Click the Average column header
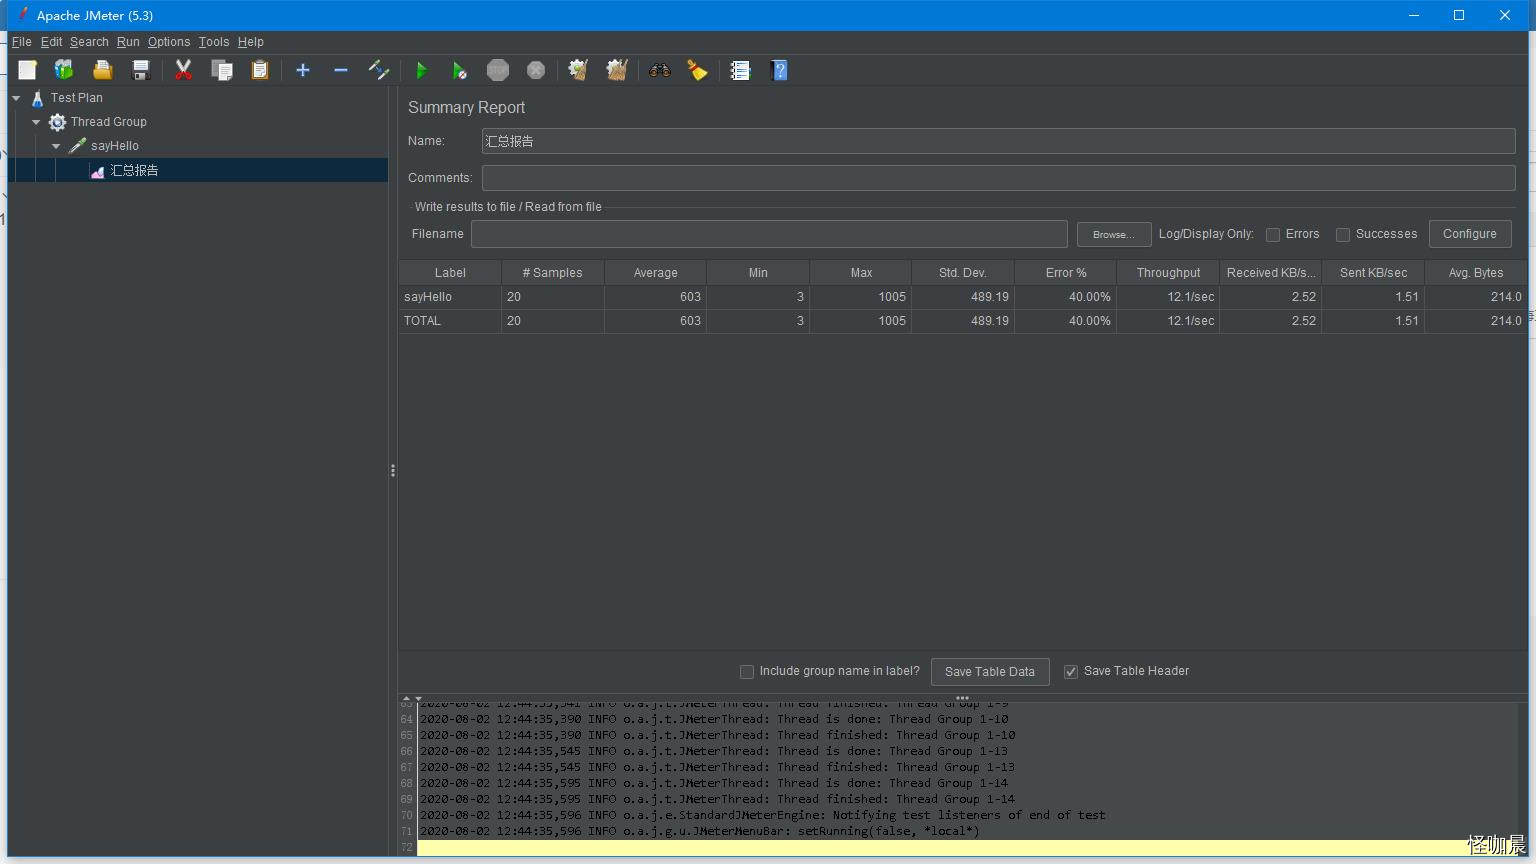This screenshot has height=864, width=1536. pos(655,273)
